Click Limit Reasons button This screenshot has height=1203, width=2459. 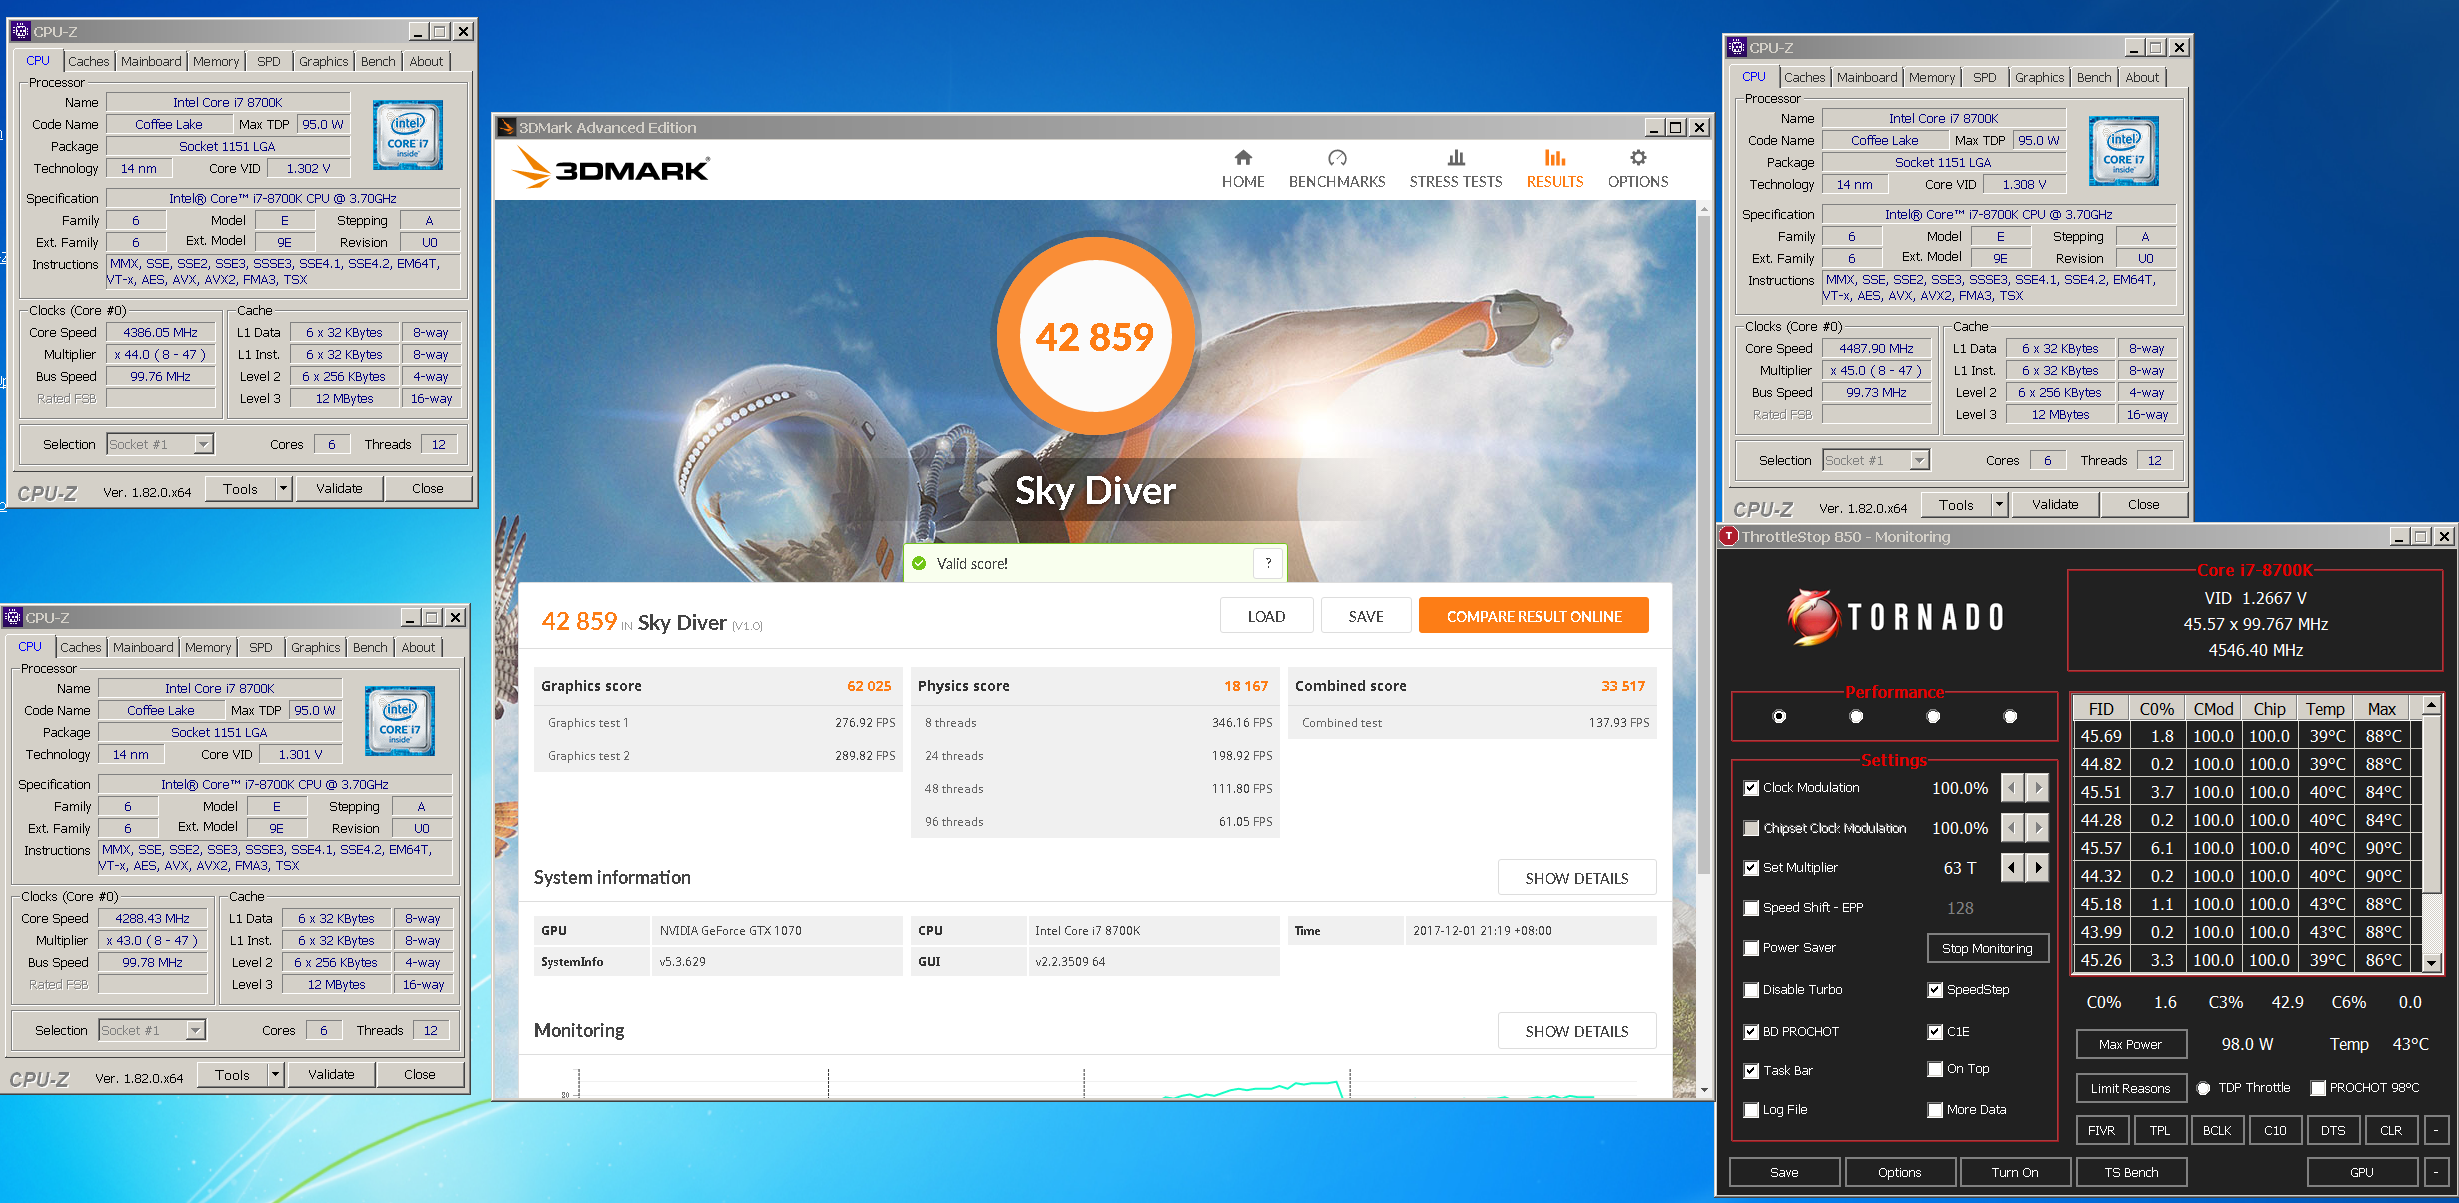coord(2130,1088)
